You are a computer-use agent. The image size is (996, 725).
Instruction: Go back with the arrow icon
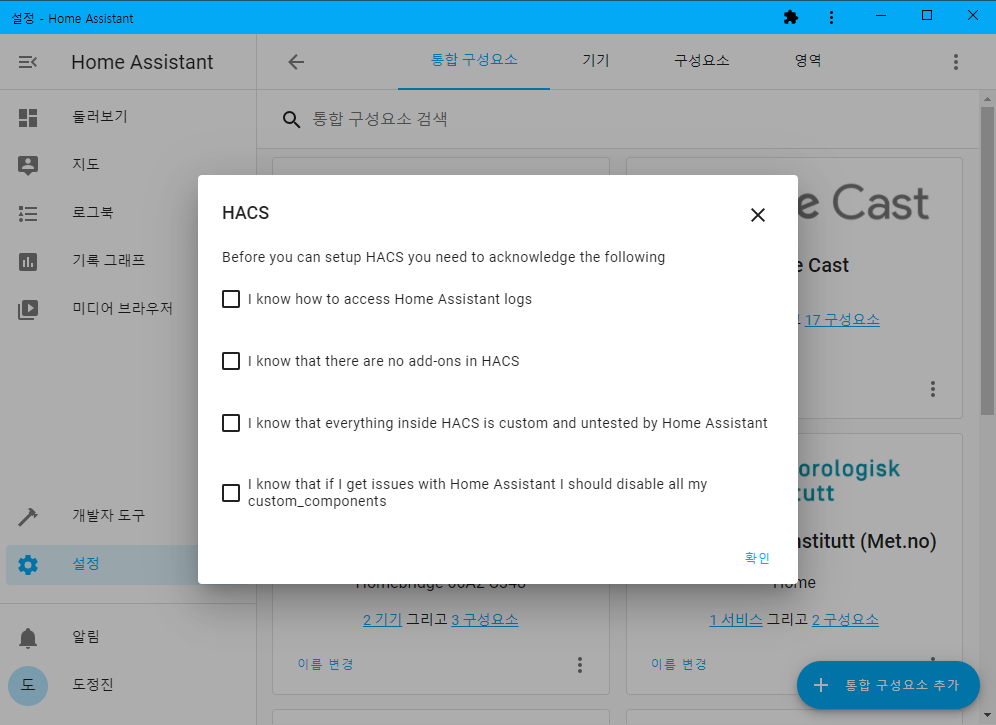point(296,62)
